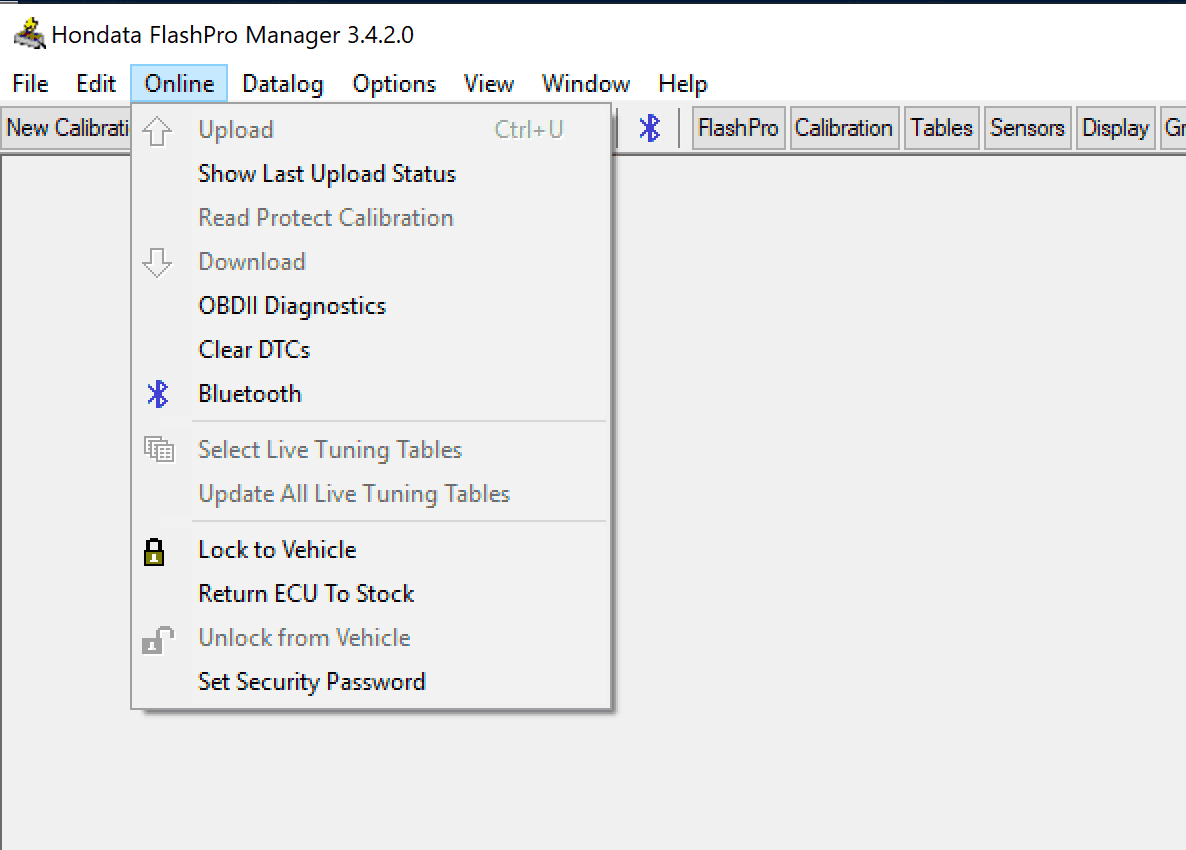Click the padlock icon beside Lock to Vehicle

click(154, 551)
